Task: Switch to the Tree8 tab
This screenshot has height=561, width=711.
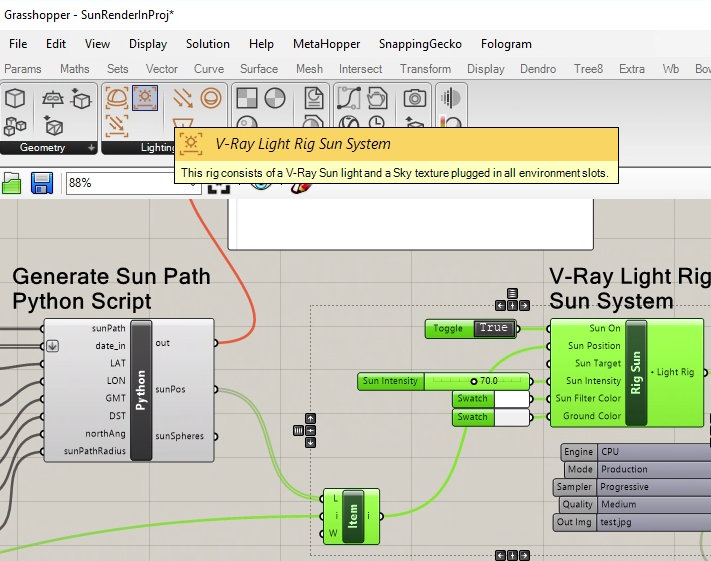Action: click(588, 69)
